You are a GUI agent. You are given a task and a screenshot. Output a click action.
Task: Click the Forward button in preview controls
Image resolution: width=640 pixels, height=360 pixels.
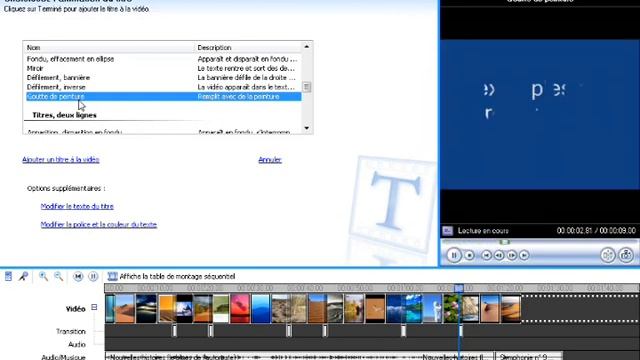(x=524, y=255)
